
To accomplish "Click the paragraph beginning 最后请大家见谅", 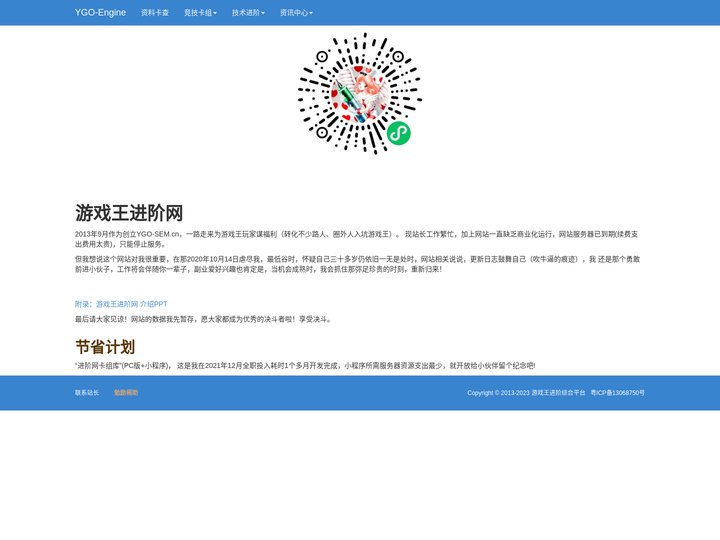I will point(203,319).
